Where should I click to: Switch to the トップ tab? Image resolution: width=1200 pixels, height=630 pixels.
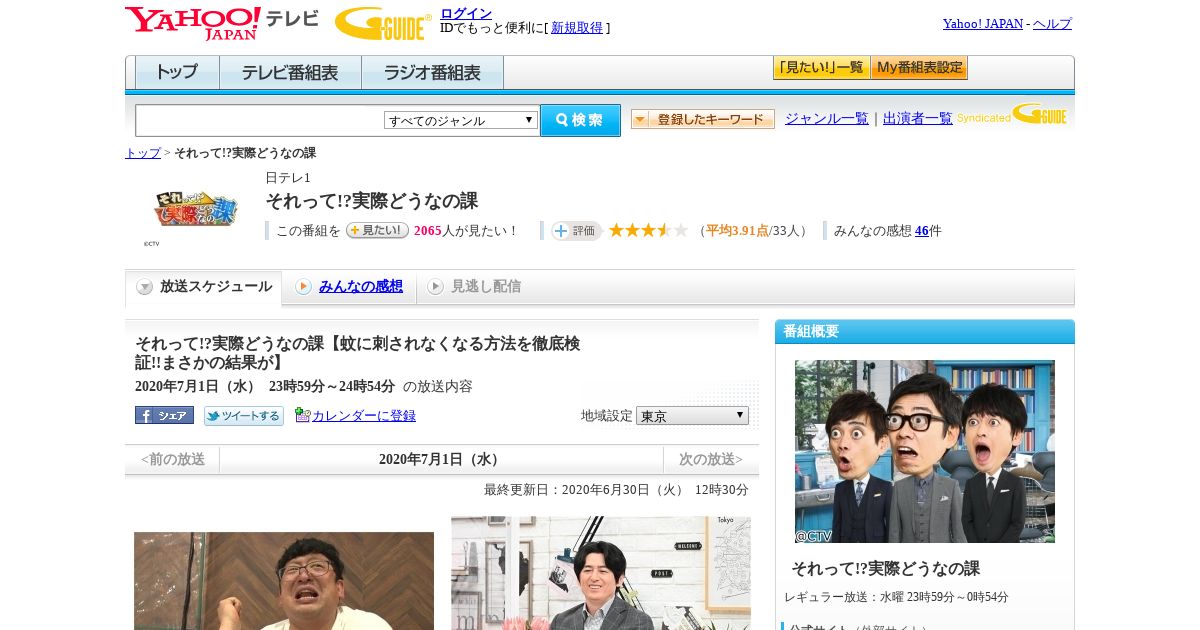point(177,72)
